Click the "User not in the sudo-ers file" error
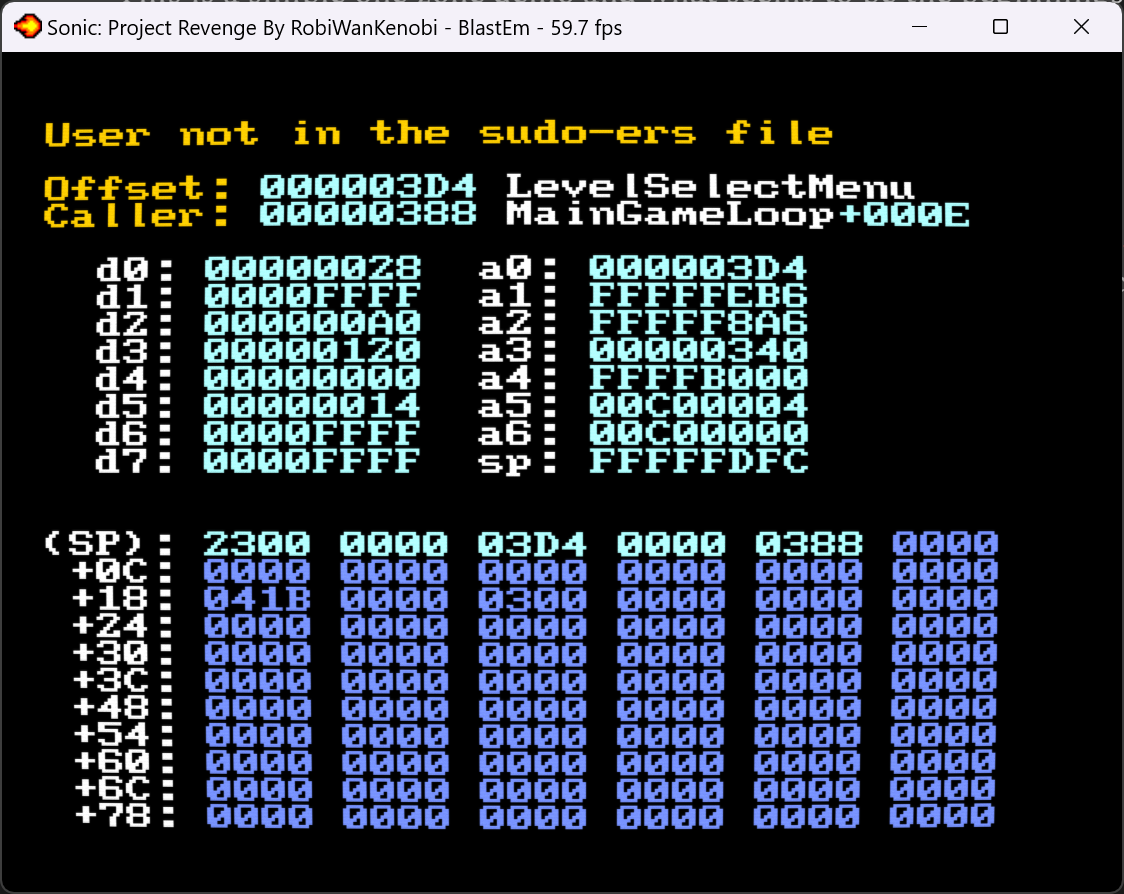 point(438,134)
